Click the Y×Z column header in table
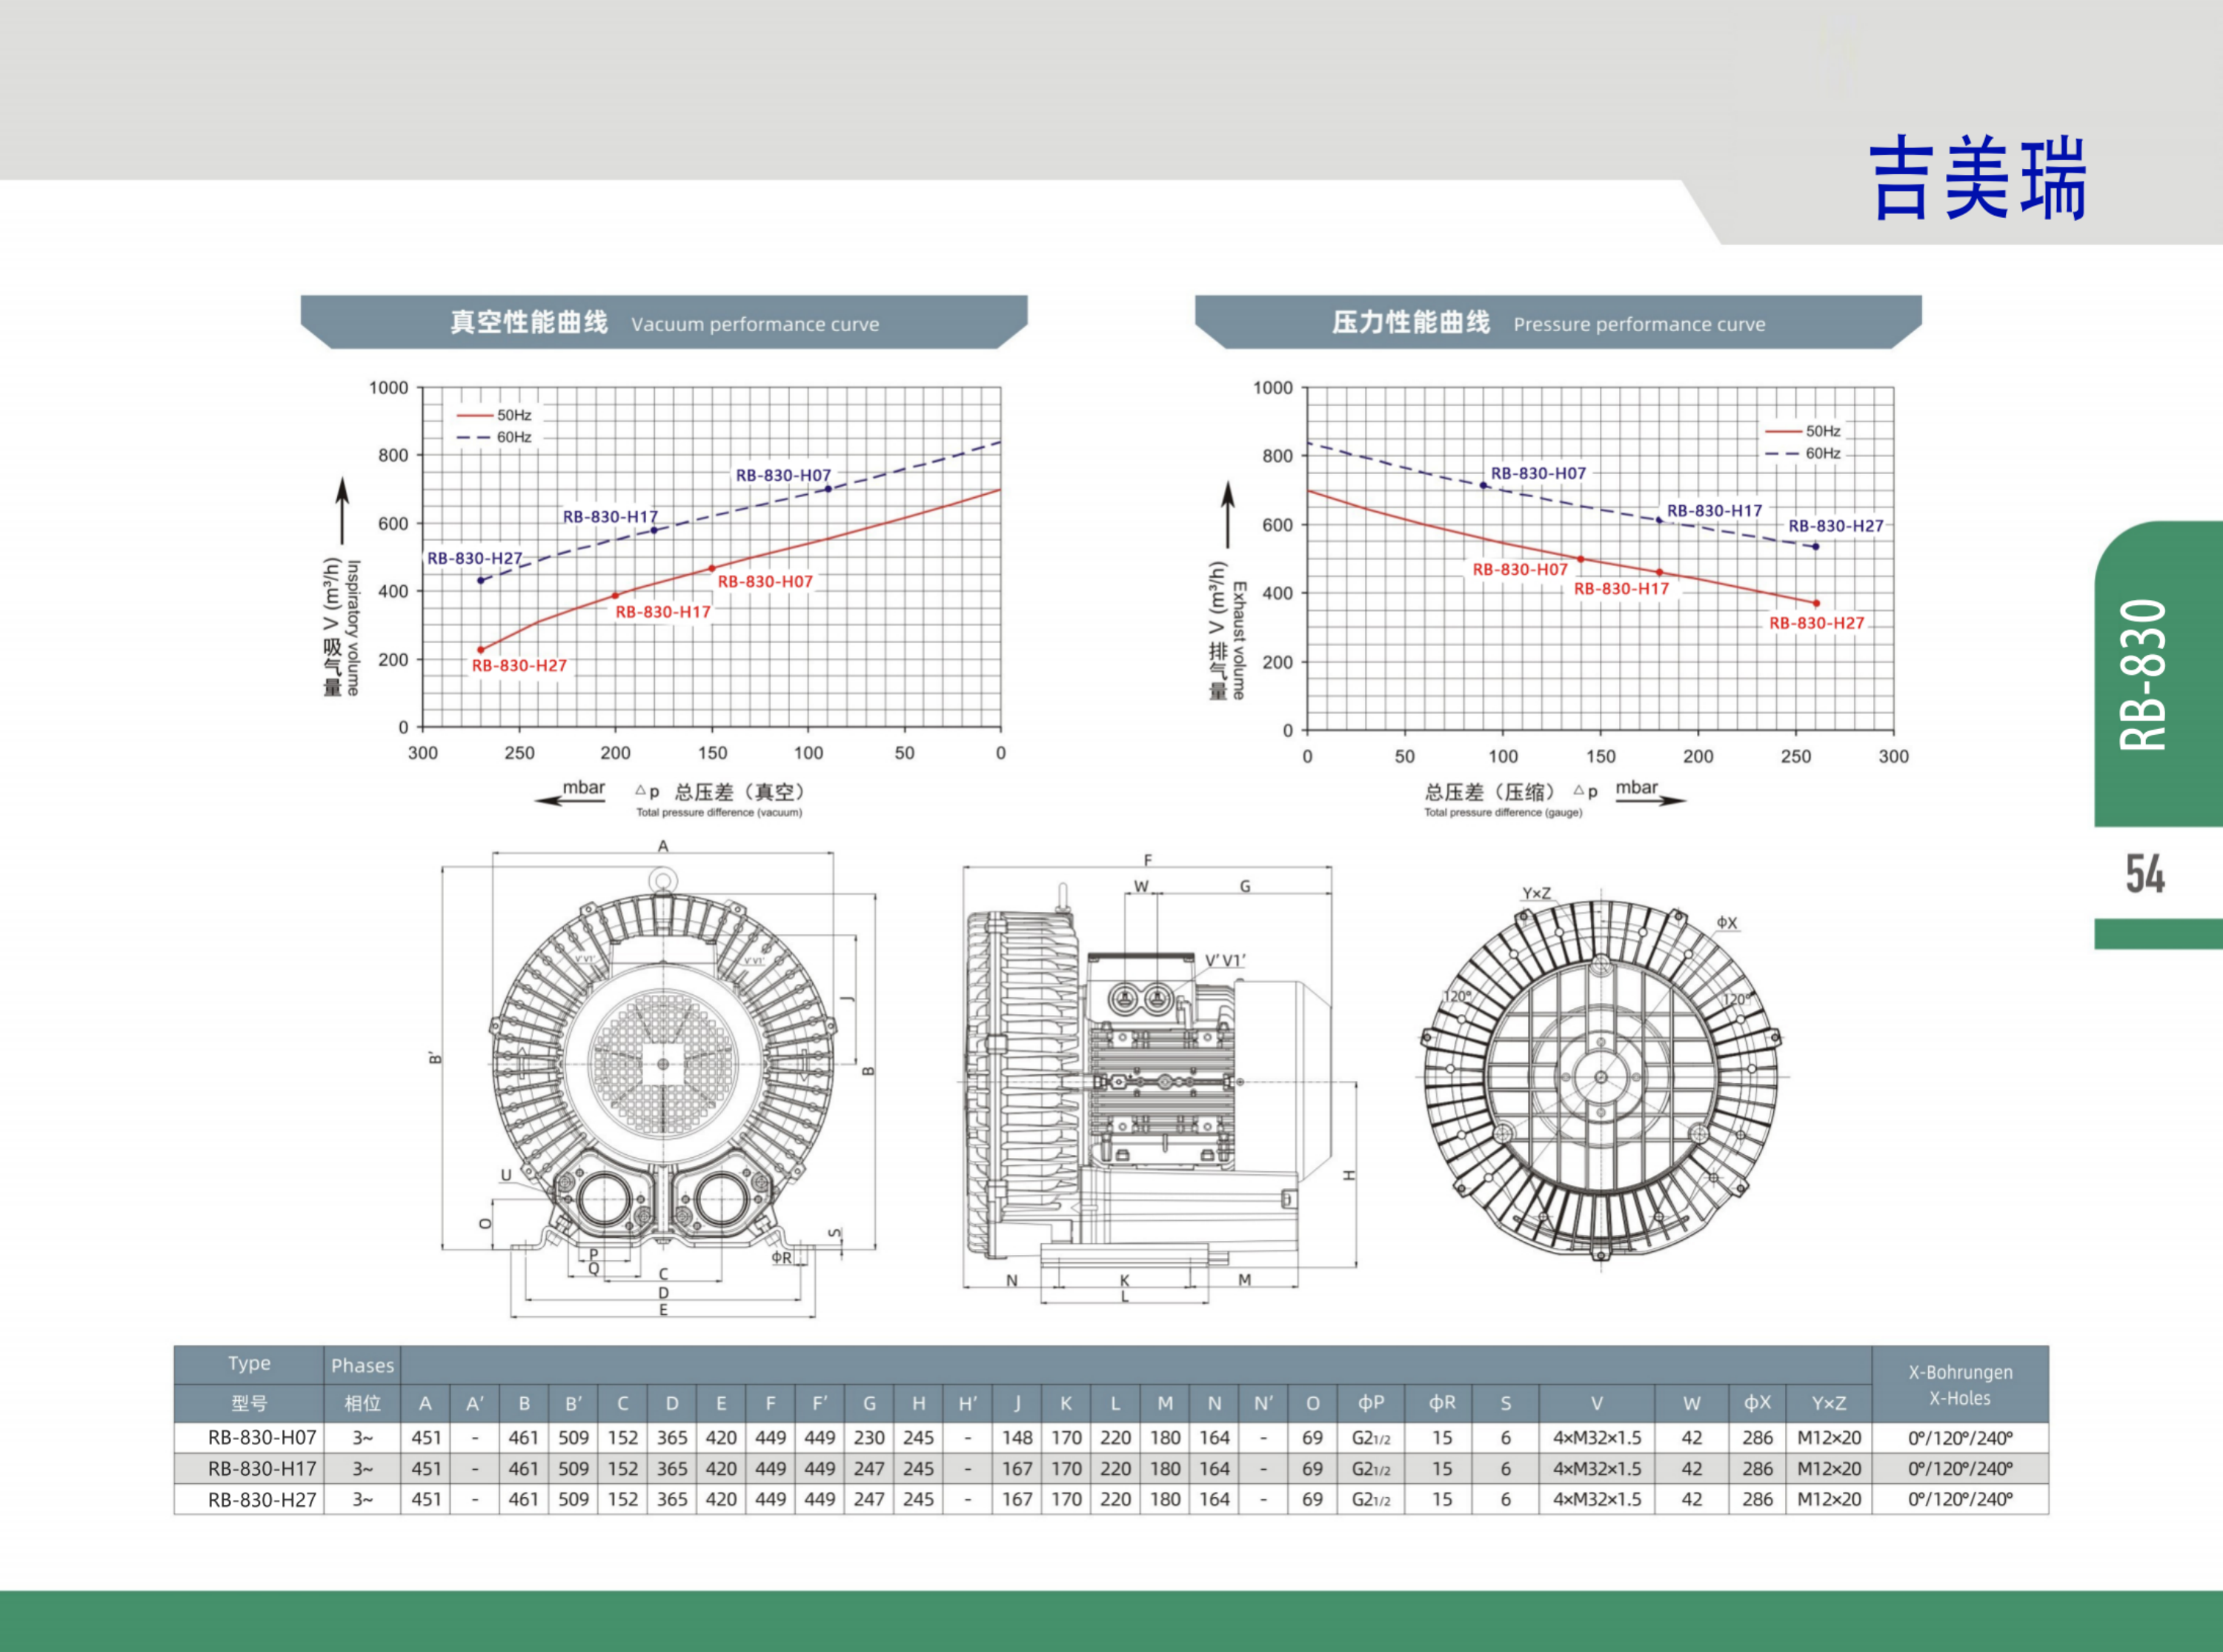This screenshot has height=1652, width=2223. 1829,1403
